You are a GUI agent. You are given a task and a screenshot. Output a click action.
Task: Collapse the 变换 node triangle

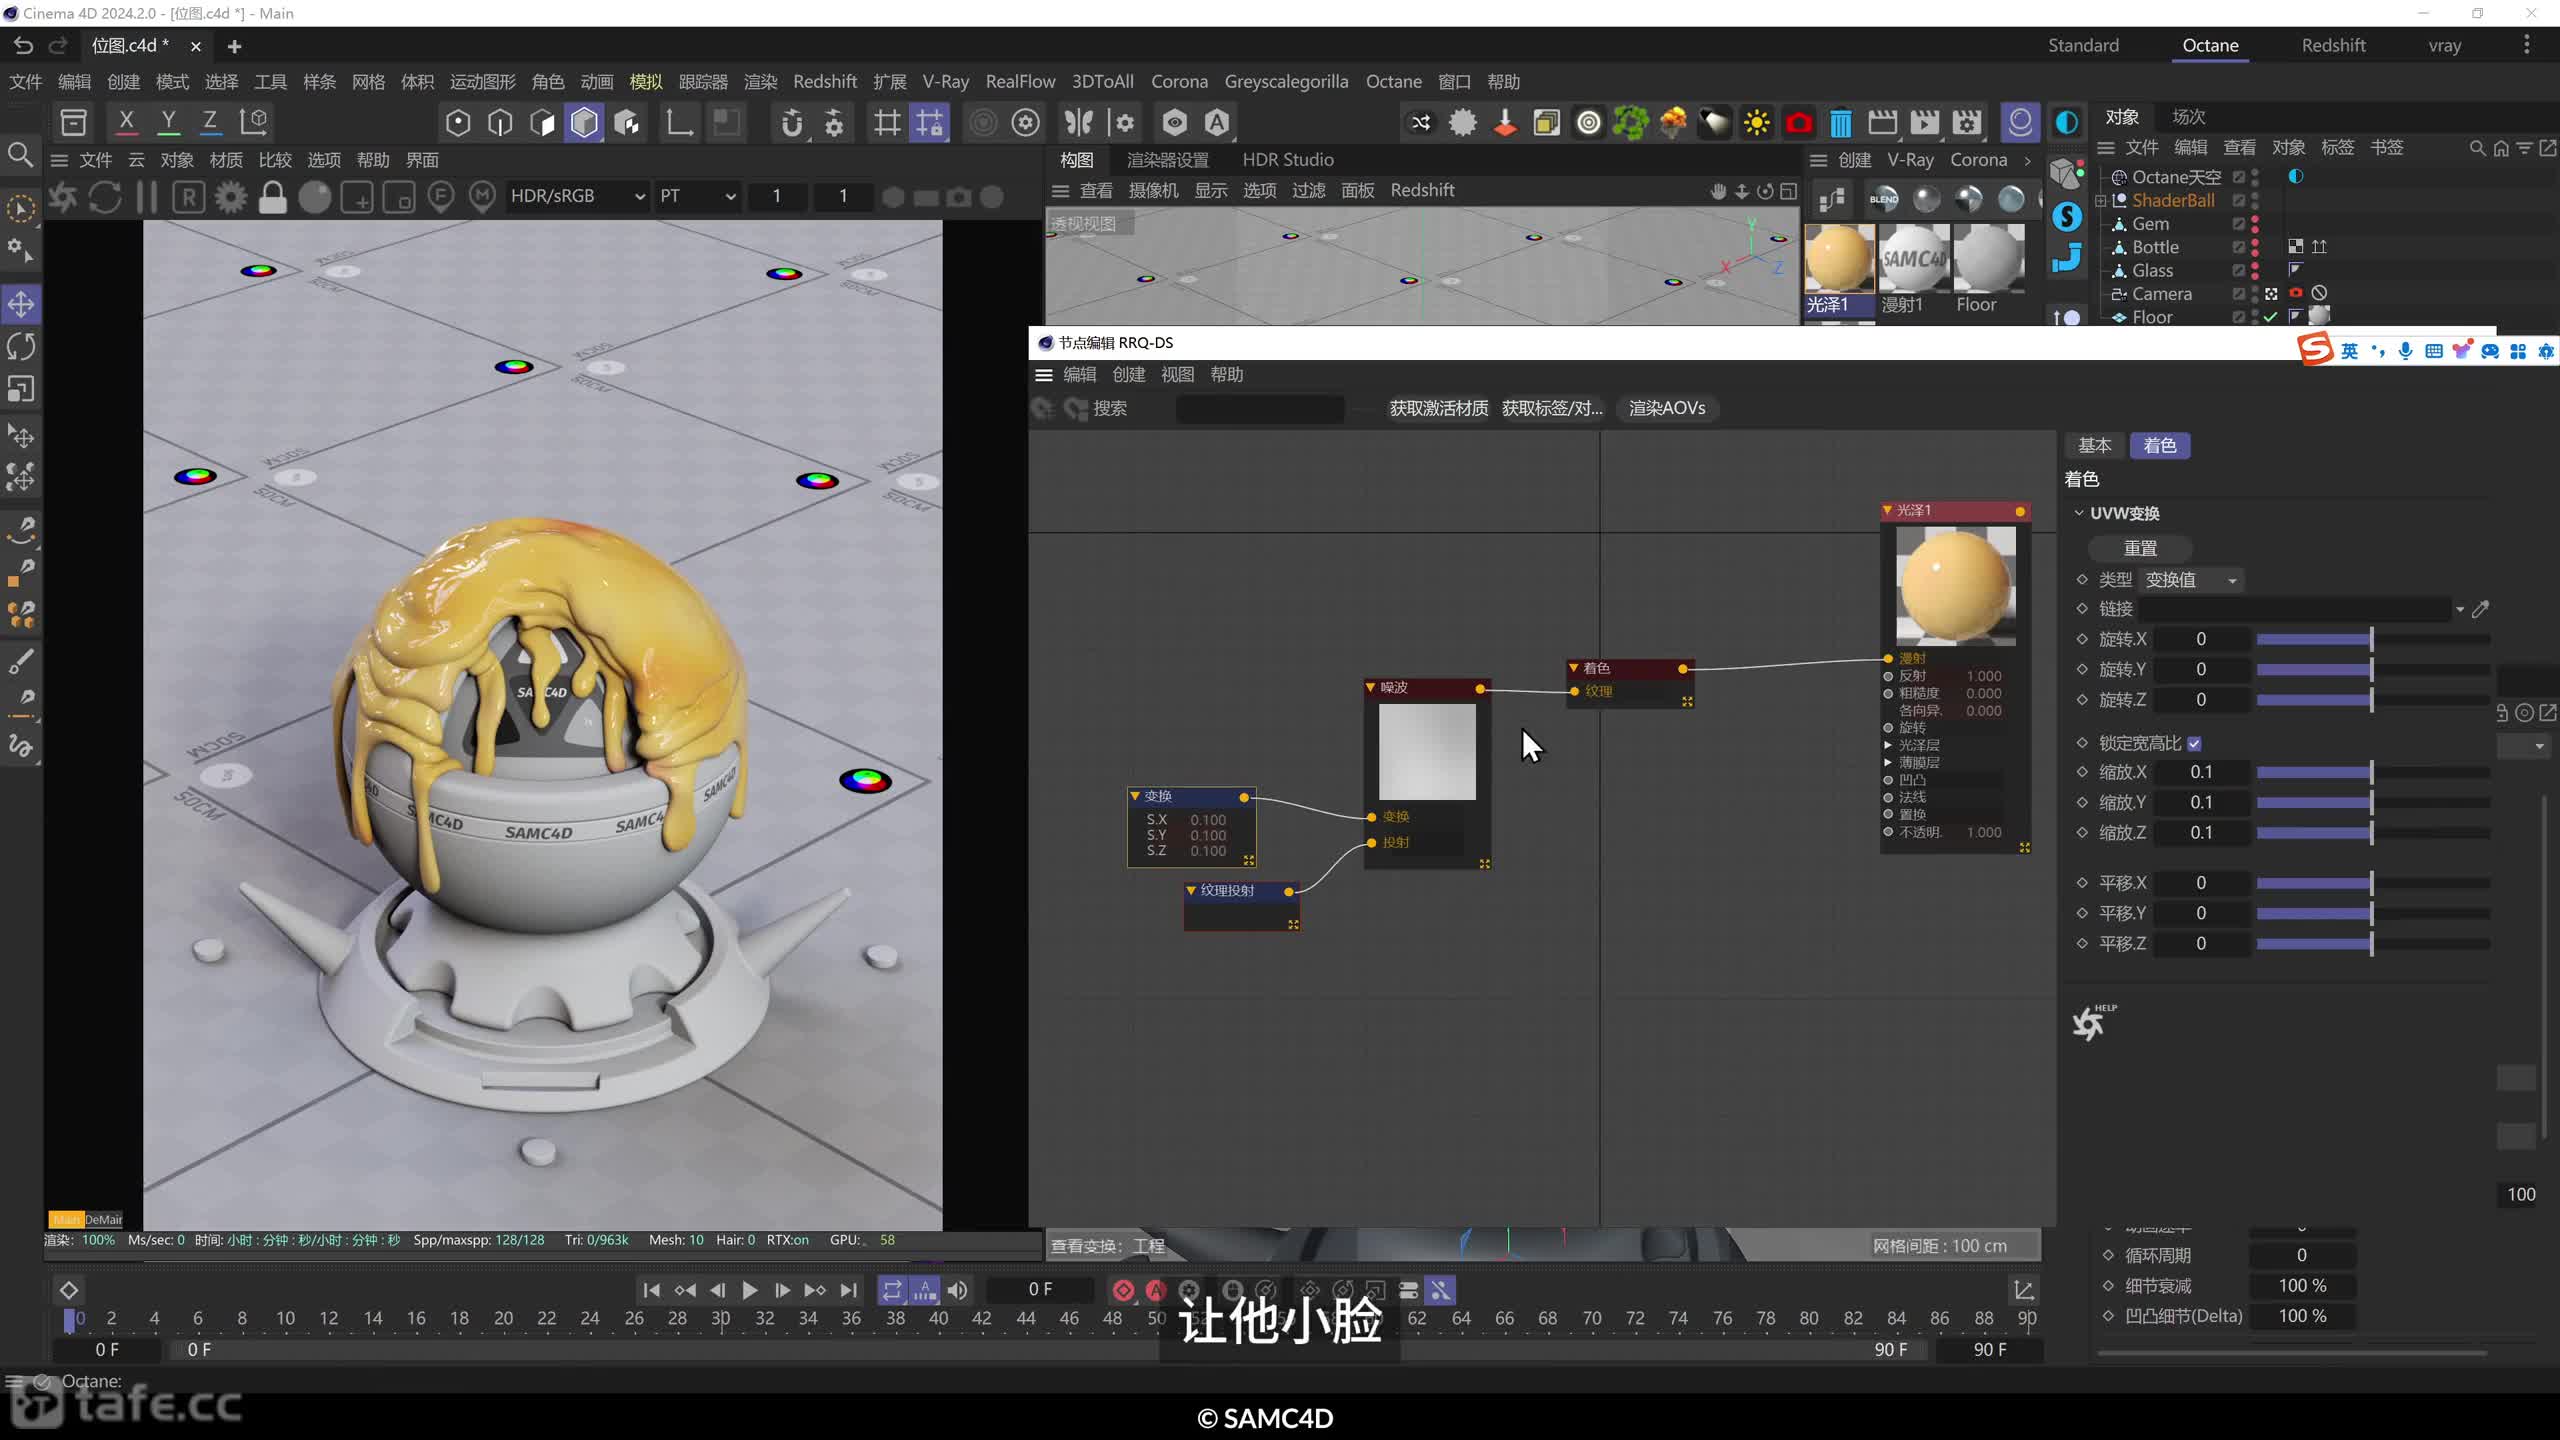coord(1135,796)
